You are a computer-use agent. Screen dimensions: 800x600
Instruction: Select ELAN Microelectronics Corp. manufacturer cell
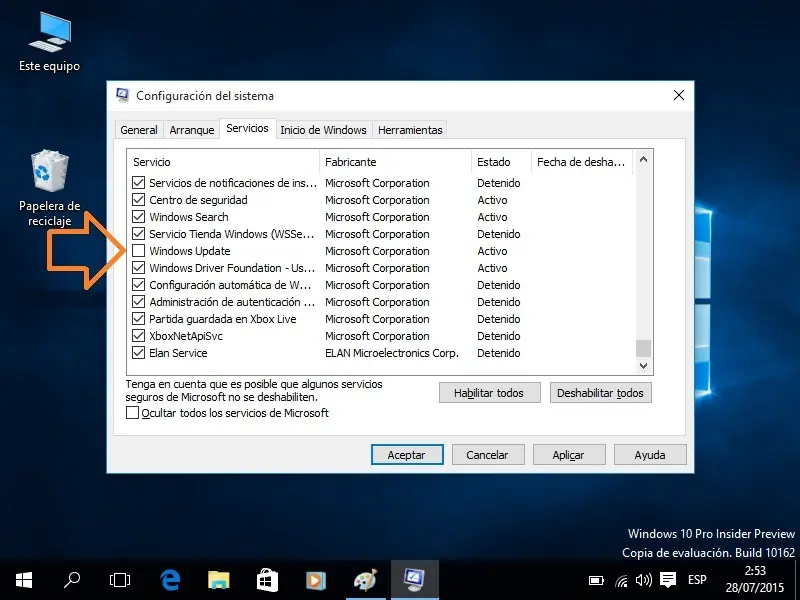pos(392,353)
